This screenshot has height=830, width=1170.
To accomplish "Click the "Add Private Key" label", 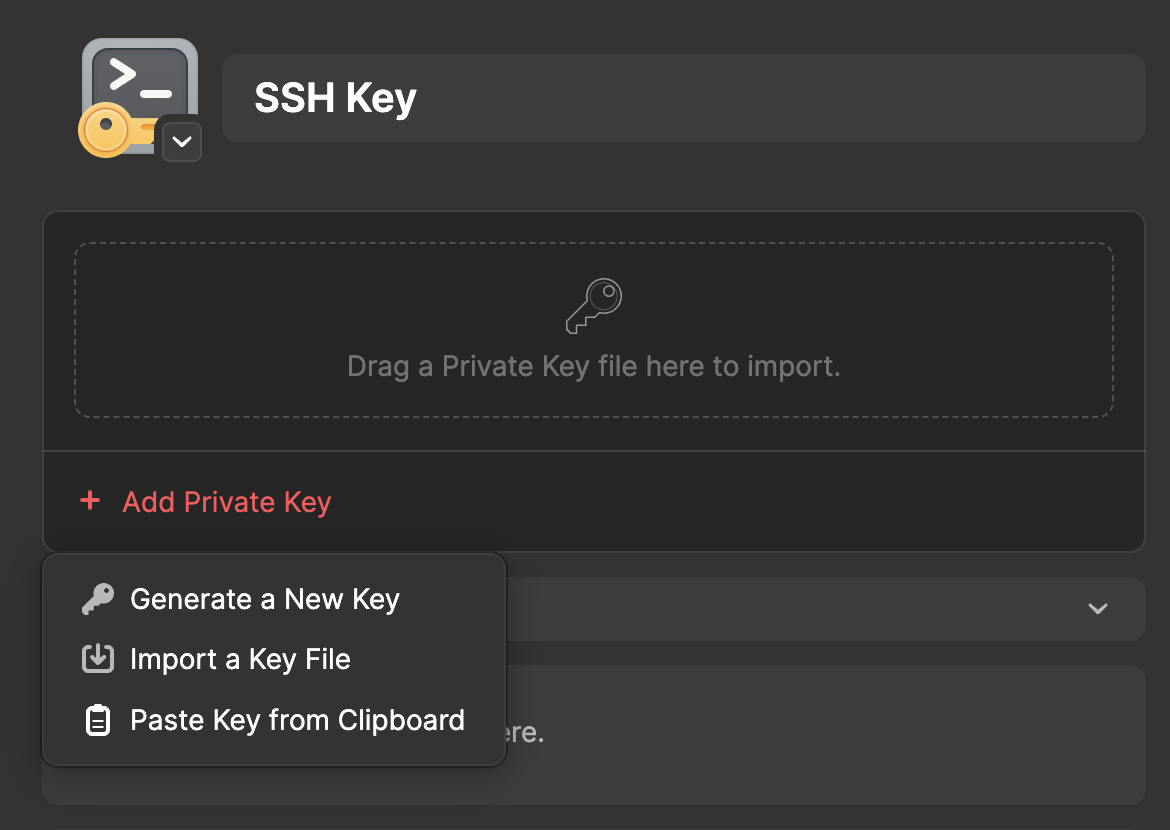I will tap(226, 502).
